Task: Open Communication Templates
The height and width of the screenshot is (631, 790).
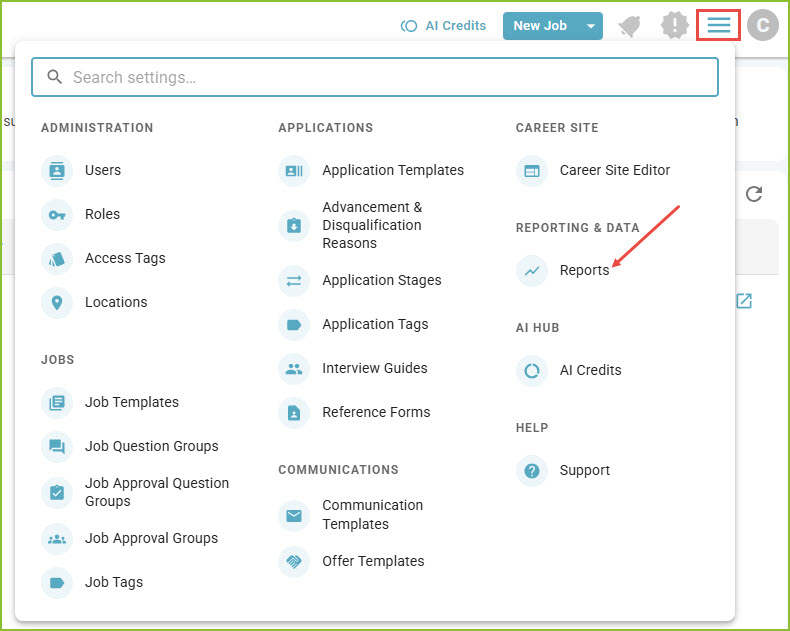Action: point(373,515)
